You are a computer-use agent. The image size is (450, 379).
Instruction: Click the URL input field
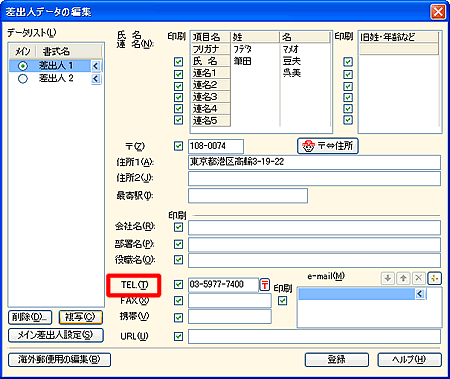[x=314, y=336]
